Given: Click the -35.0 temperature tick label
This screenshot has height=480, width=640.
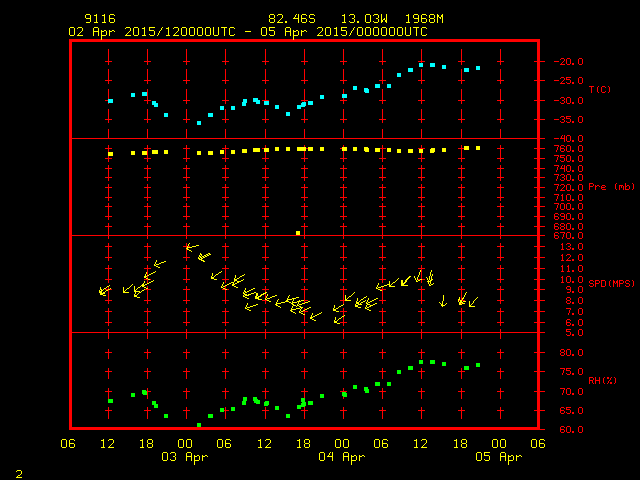Looking at the screenshot, I should pos(568,120).
